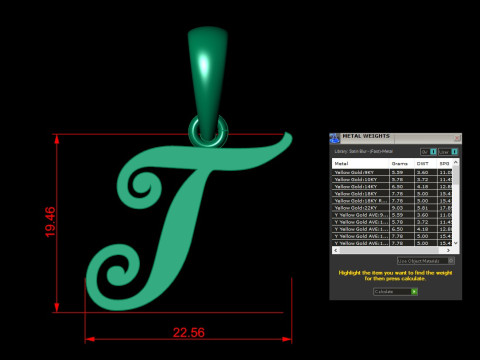
Task: Click the vertical scrollbar thumb in metal list
Action: [456, 175]
